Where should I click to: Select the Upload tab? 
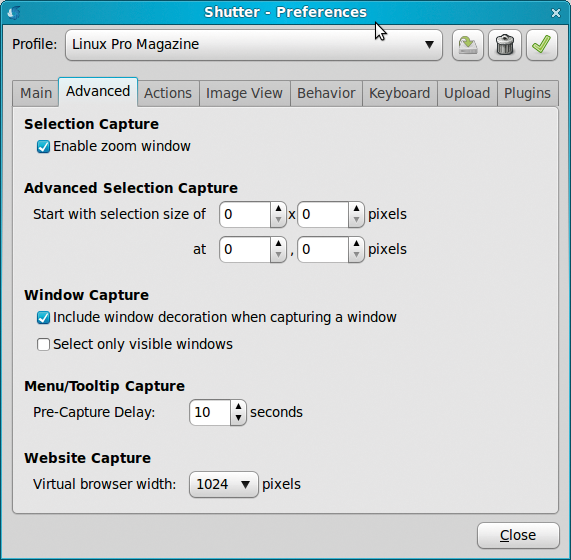tap(467, 93)
